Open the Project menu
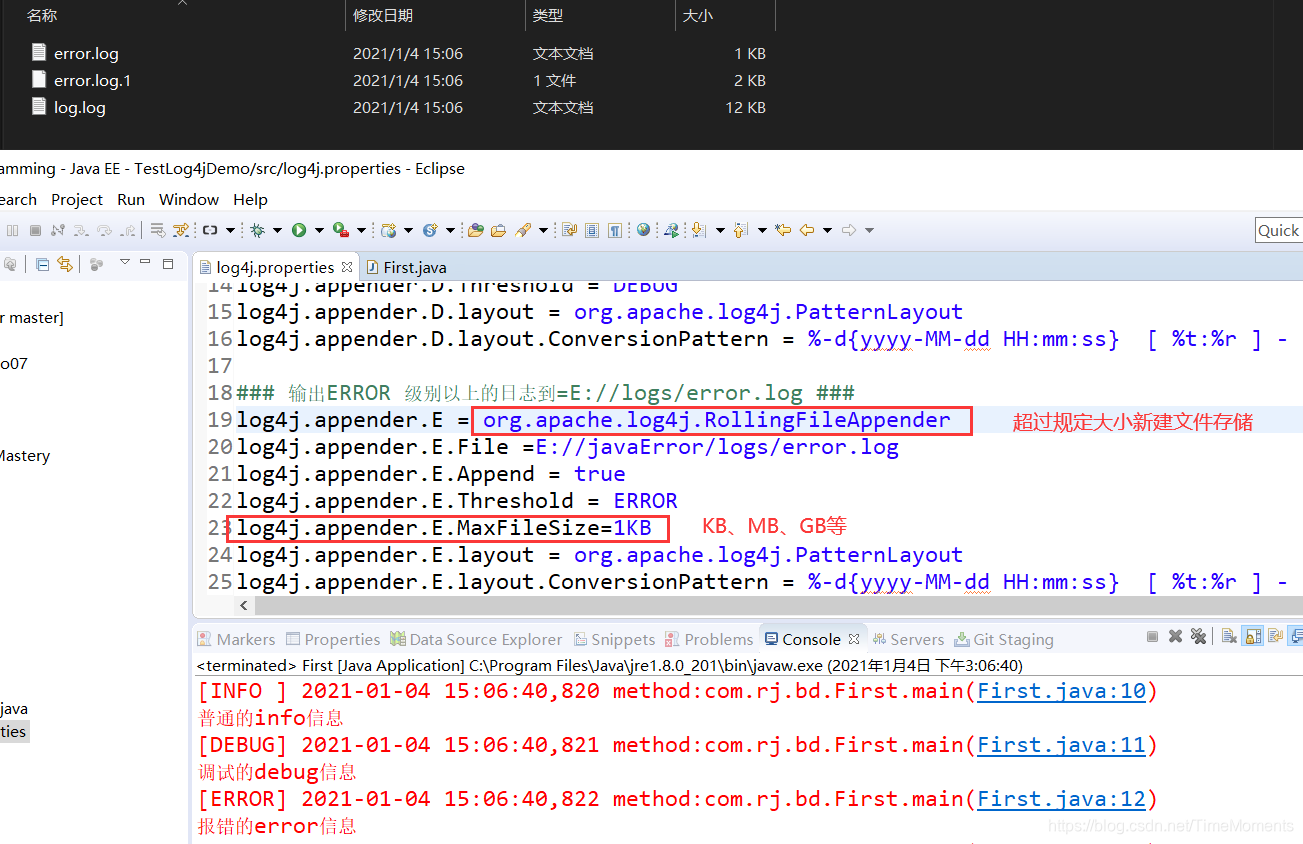1303x844 pixels. (77, 199)
